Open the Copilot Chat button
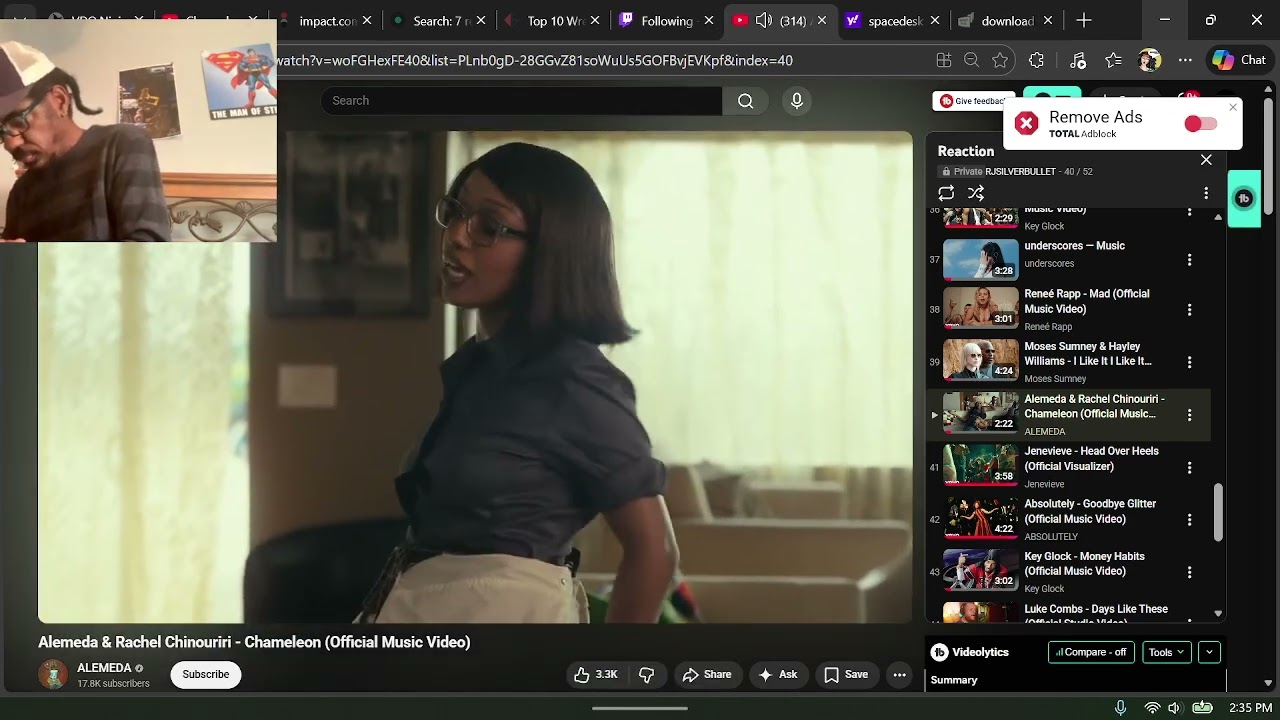The height and width of the screenshot is (720, 1280). click(x=1239, y=60)
